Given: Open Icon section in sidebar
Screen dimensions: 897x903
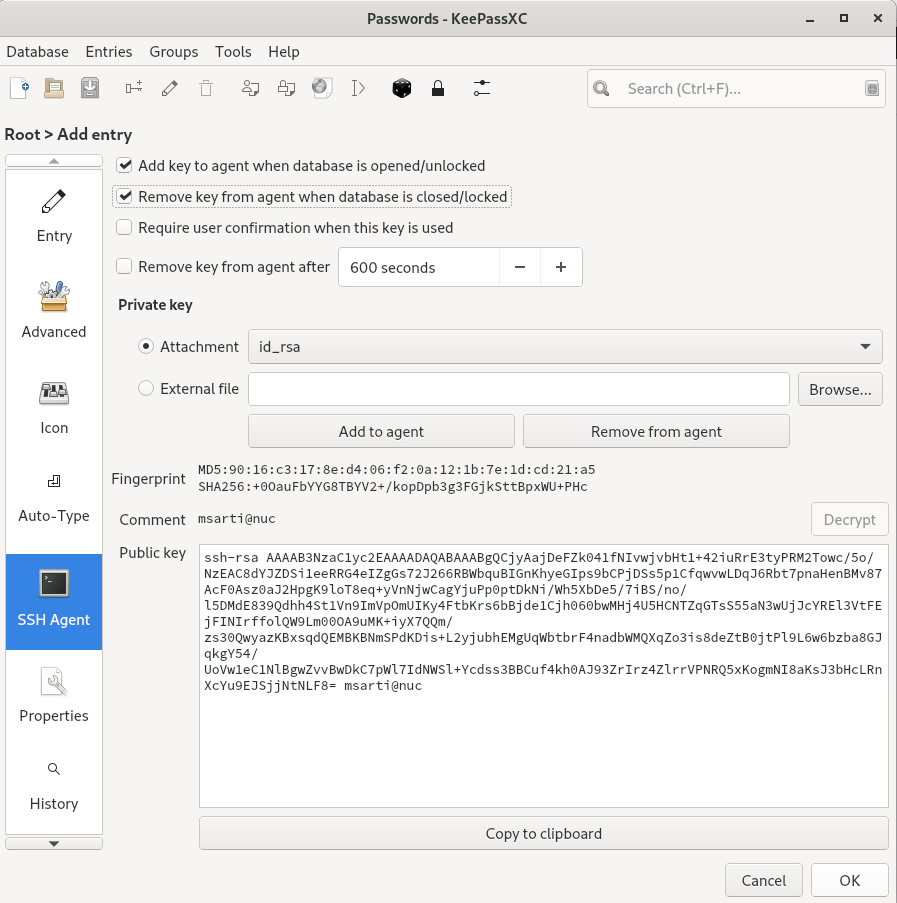Looking at the screenshot, I should [54, 408].
